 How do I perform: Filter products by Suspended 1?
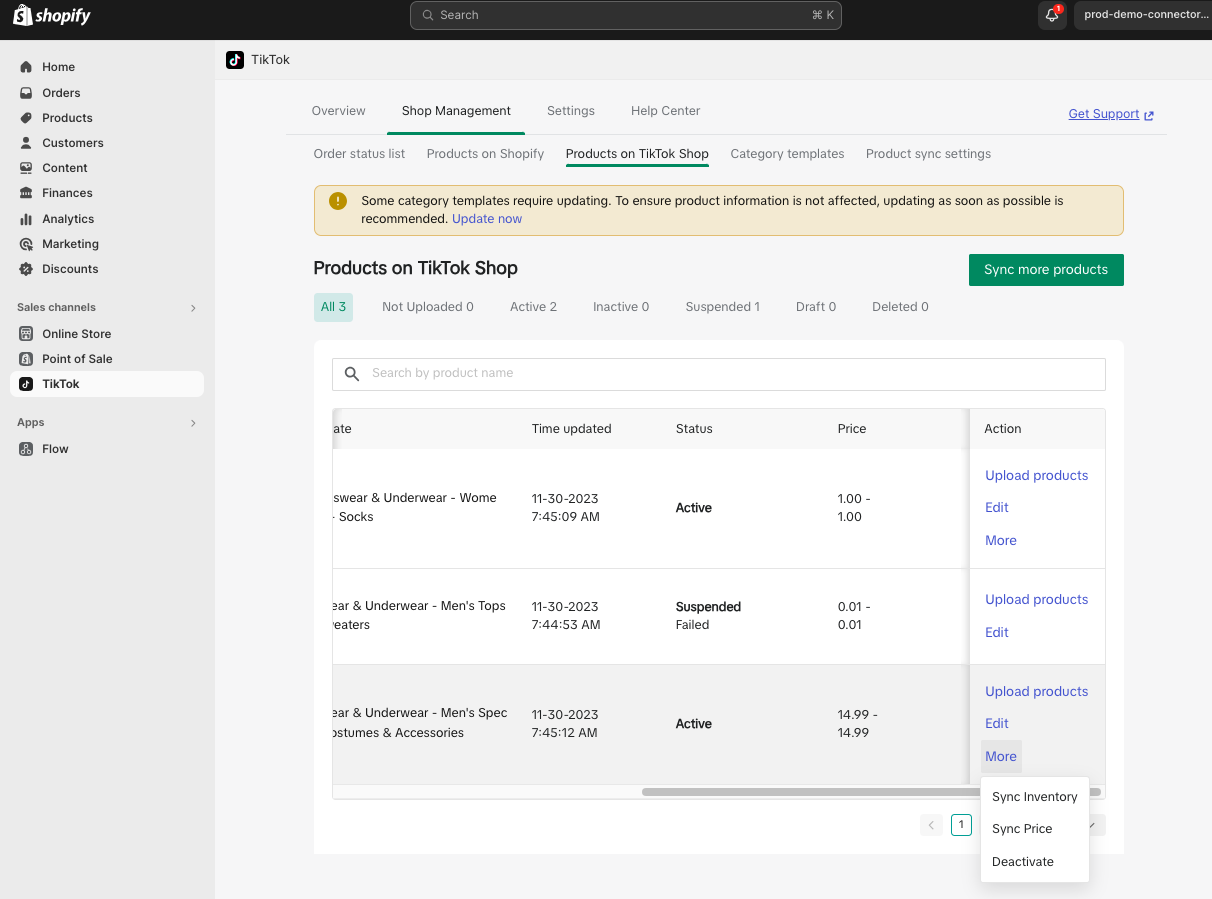tap(722, 307)
